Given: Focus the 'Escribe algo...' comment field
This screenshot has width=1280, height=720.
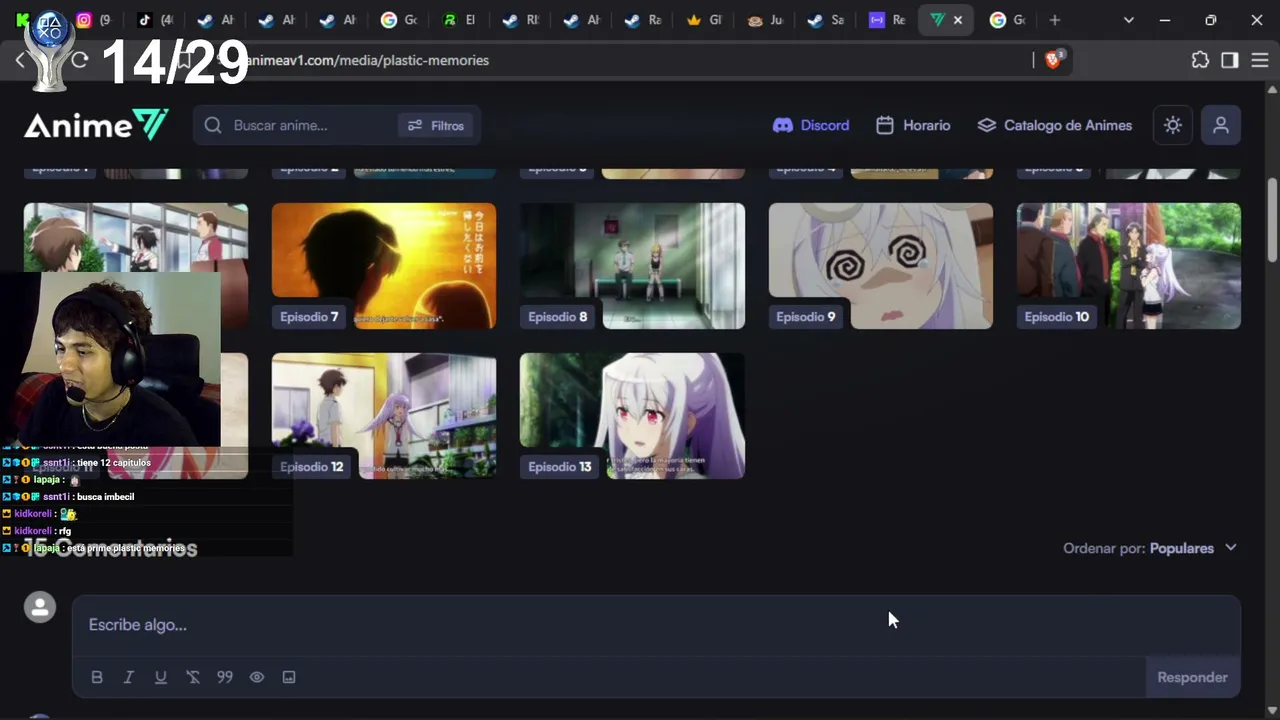Looking at the screenshot, I should (656, 625).
